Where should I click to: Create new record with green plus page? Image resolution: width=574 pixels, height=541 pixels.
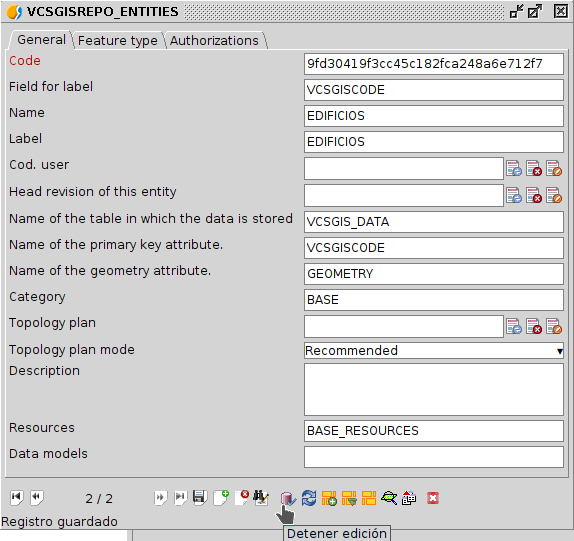tap(221, 498)
